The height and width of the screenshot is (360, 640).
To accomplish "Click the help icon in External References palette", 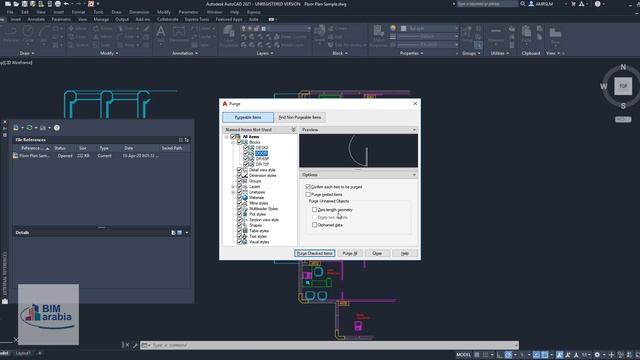I will (x=57, y=128).
